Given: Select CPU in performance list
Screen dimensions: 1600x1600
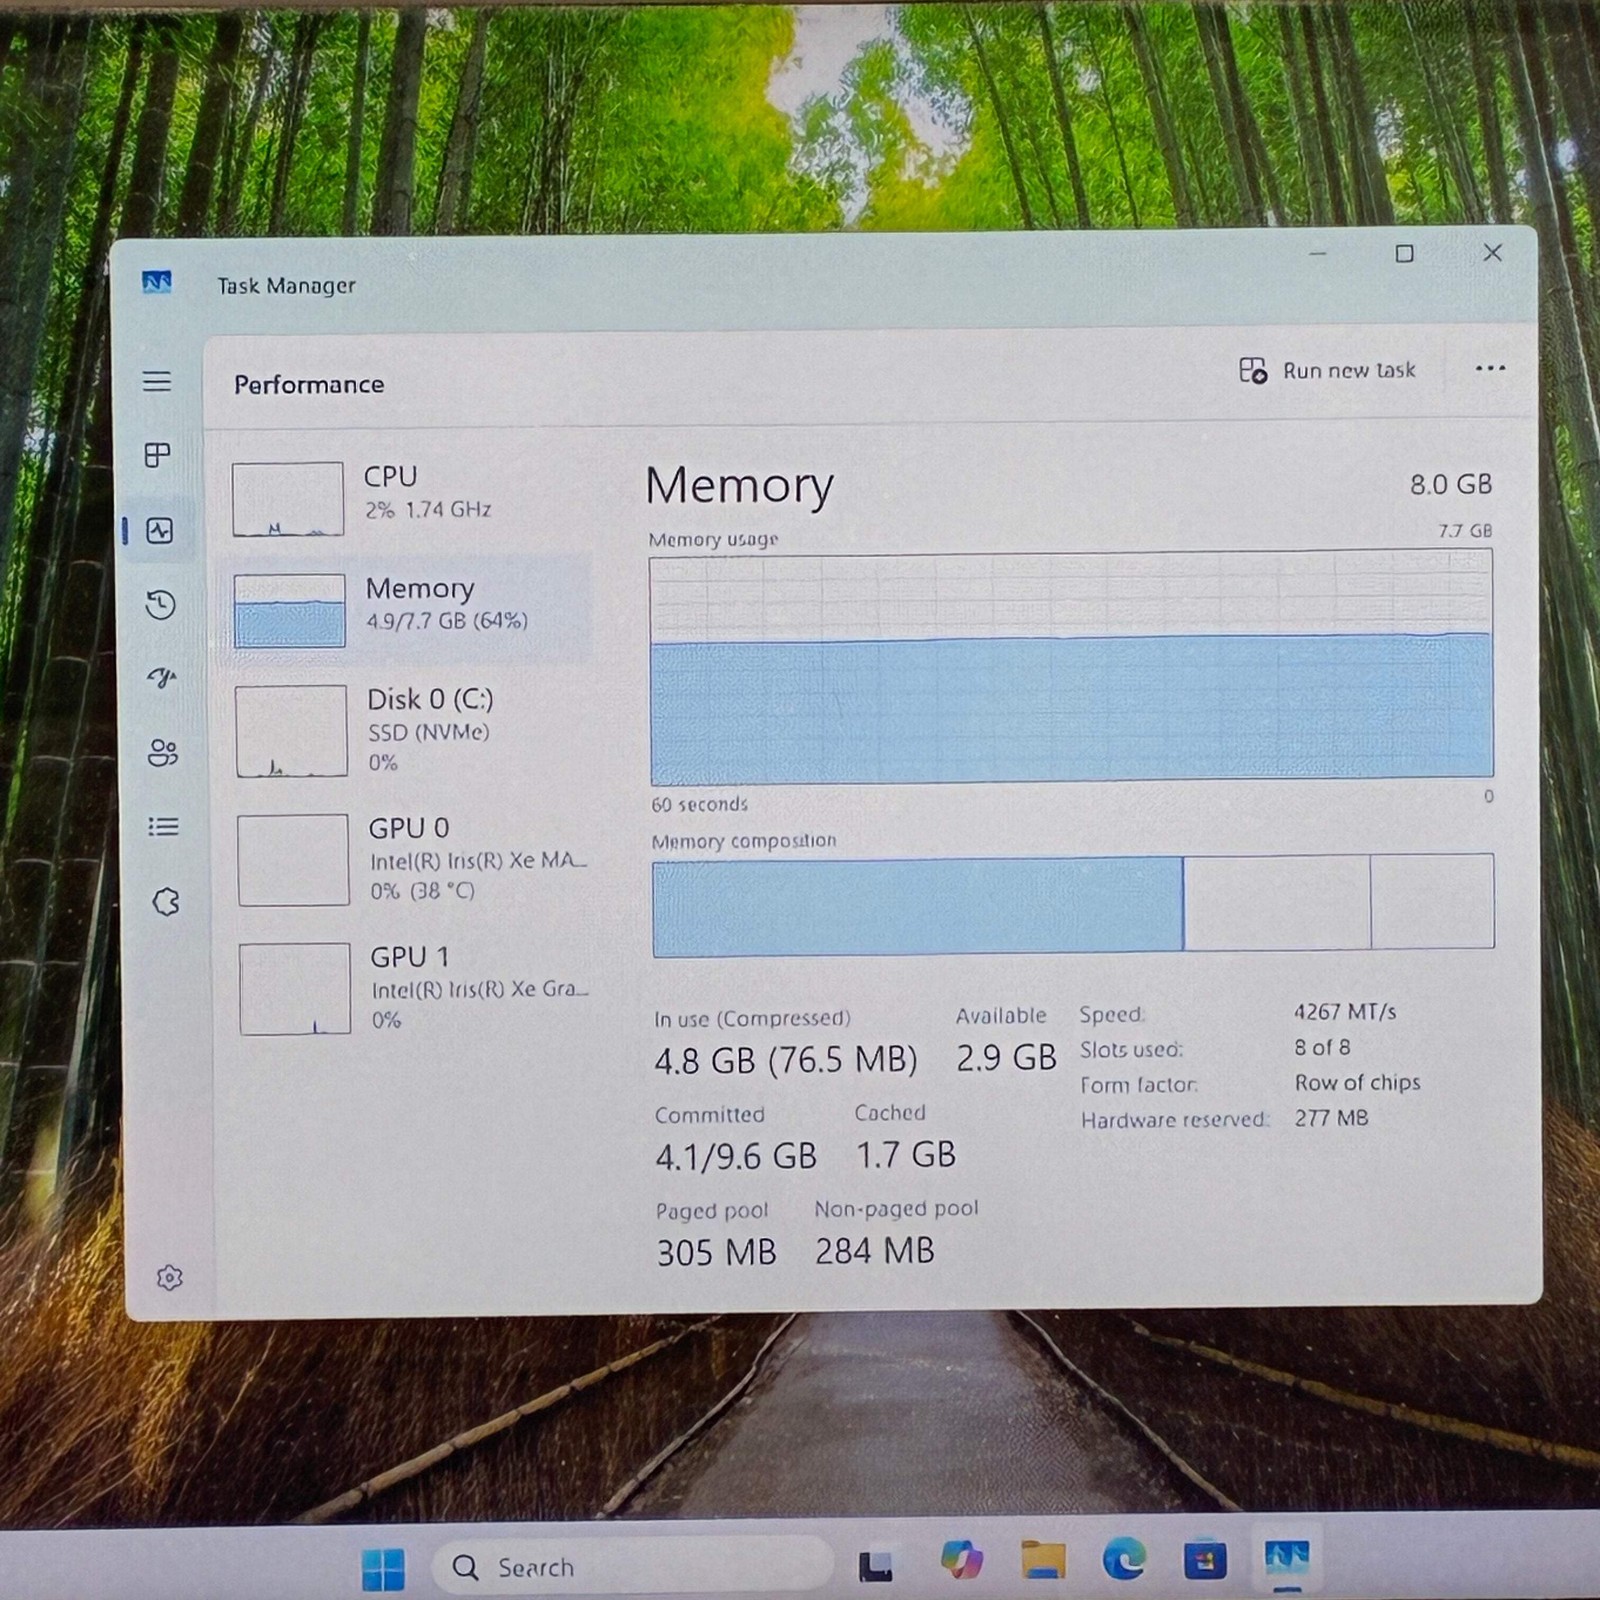Looking at the screenshot, I should point(405,497).
